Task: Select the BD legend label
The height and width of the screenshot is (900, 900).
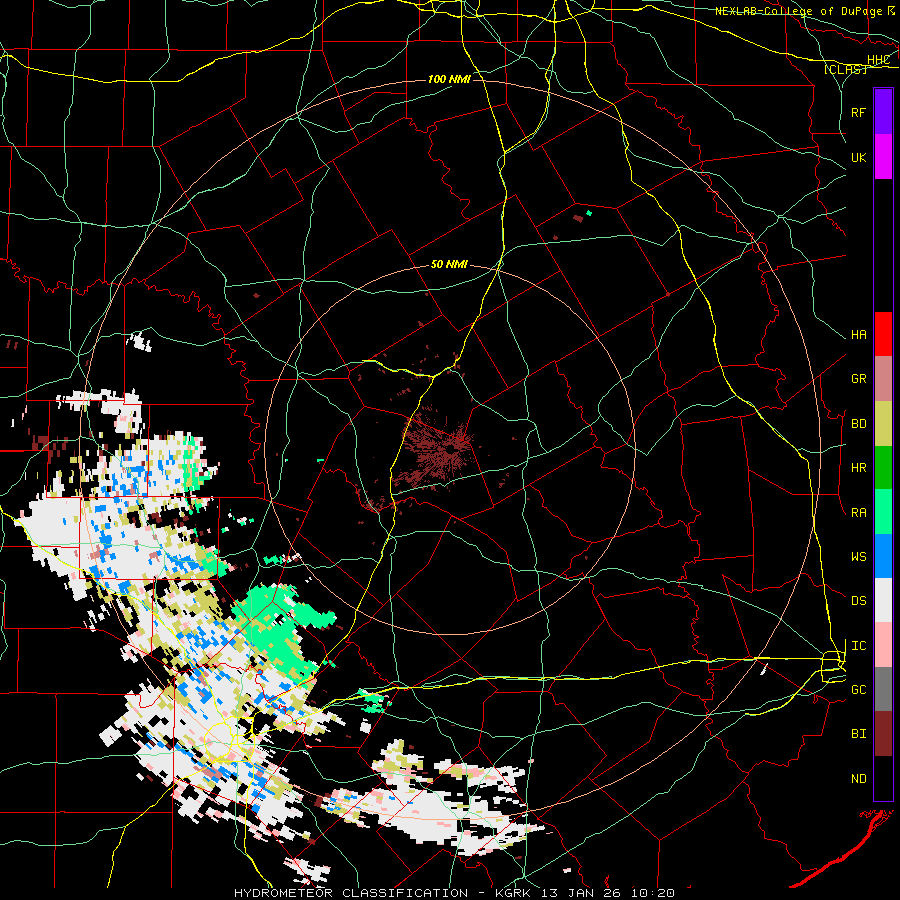Action: coord(858,424)
